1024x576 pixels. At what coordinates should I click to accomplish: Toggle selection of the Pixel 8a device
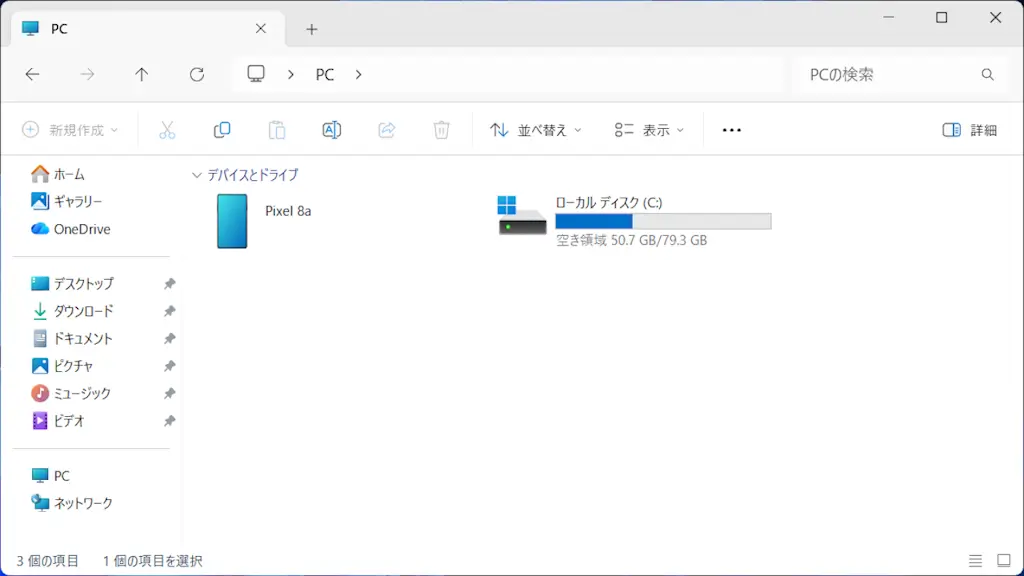pyautogui.click(x=232, y=221)
